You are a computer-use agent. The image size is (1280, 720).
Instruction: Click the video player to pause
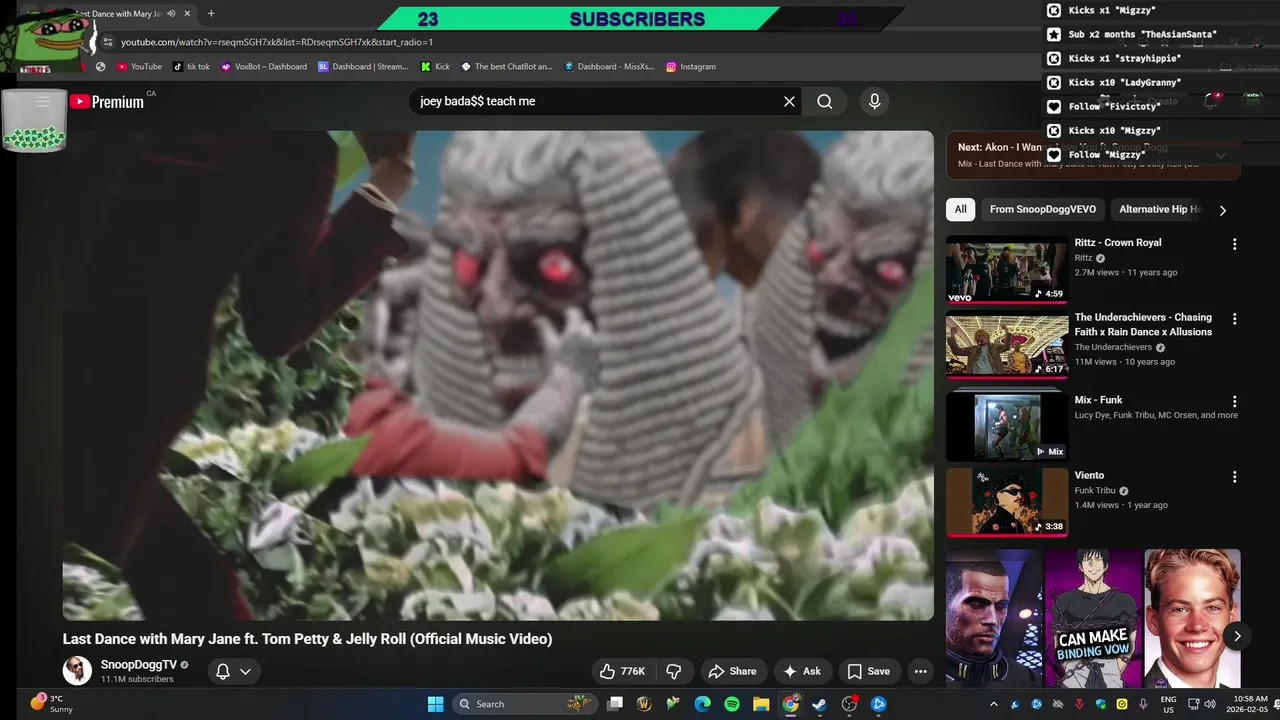coord(498,375)
